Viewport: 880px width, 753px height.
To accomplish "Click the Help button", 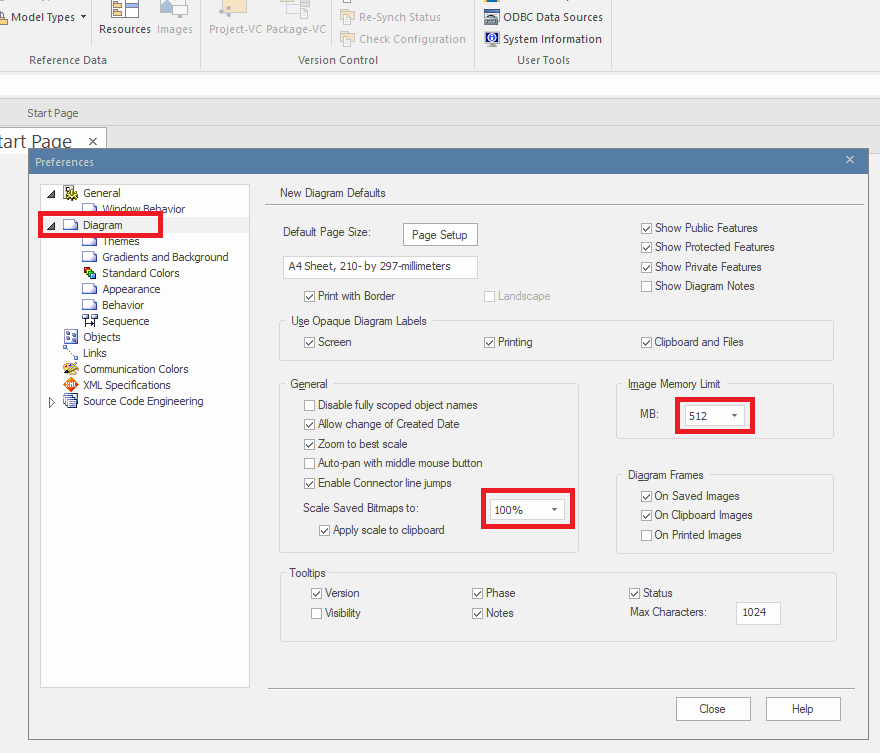I will pyautogui.click(x=803, y=709).
